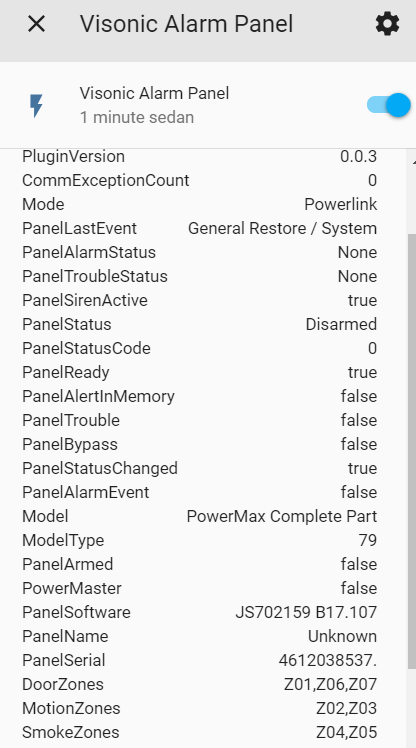The image size is (416, 748).
Task: Click the scrollbar thumb on right edge
Action: [412, 451]
